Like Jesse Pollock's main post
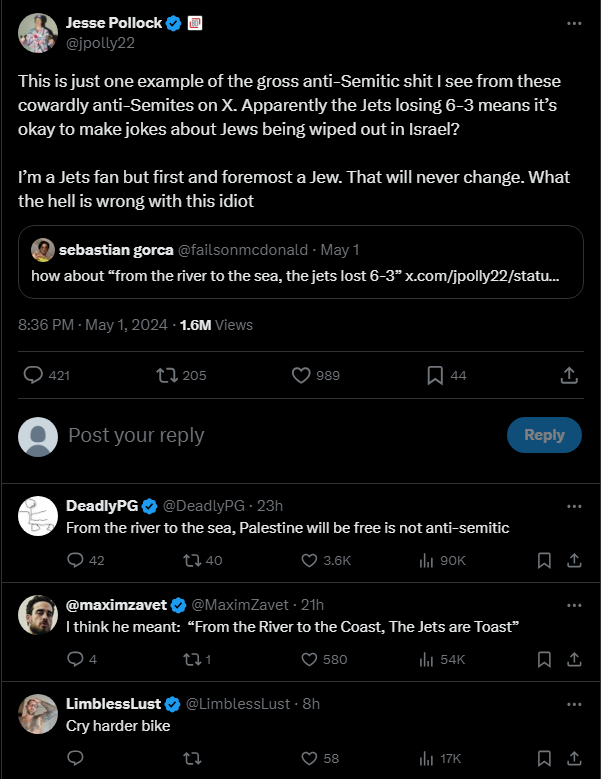The image size is (601, 779). click(302, 375)
